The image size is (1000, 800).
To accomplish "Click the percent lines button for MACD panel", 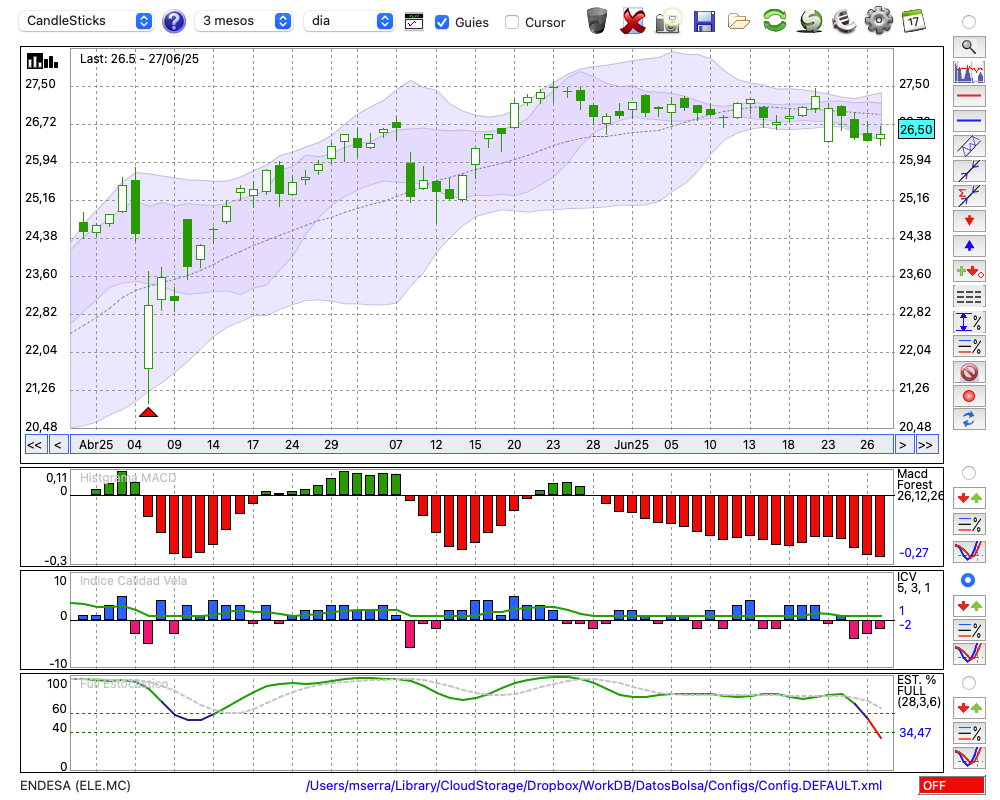I will pyautogui.click(x=969, y=524).
